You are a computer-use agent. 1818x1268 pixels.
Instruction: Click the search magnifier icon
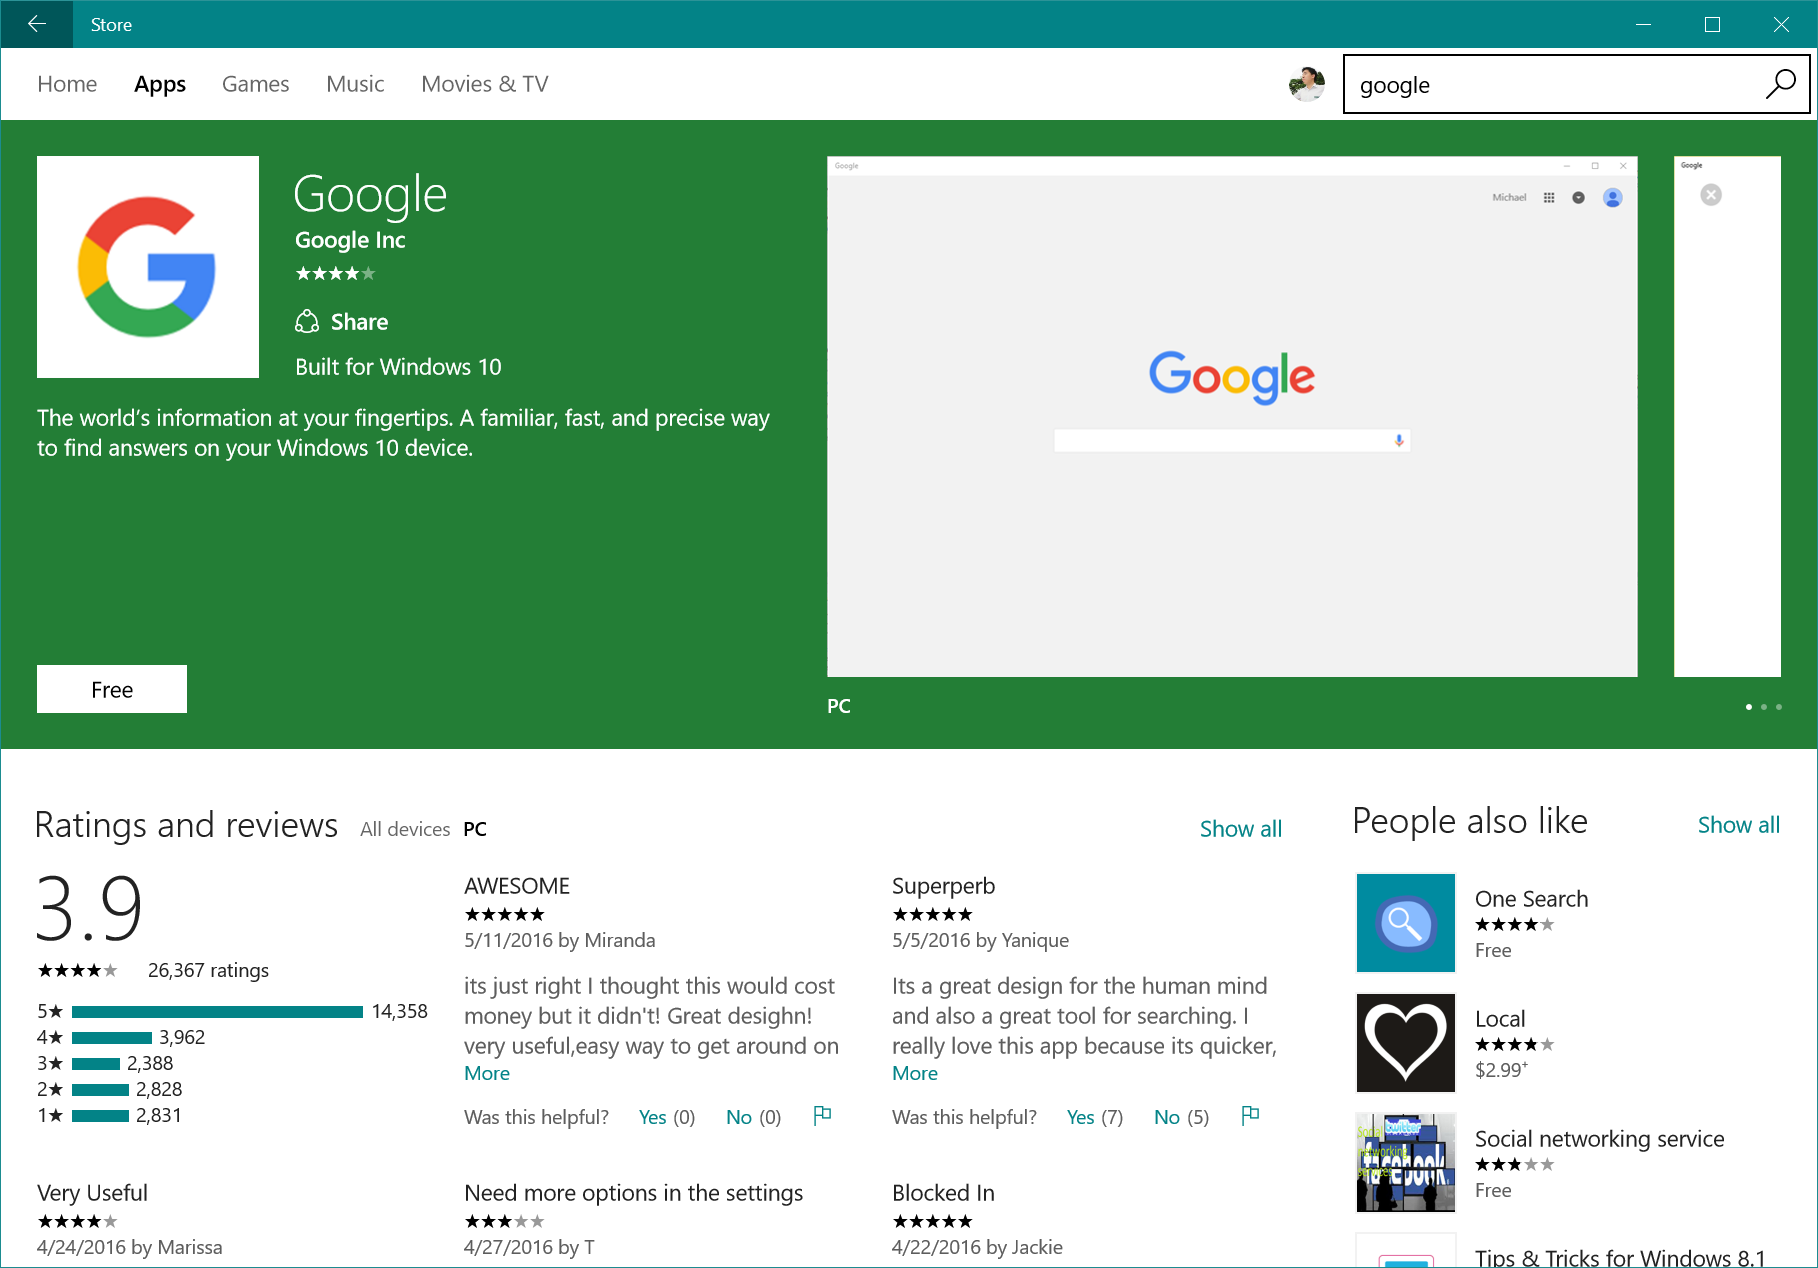(1780, 84)
